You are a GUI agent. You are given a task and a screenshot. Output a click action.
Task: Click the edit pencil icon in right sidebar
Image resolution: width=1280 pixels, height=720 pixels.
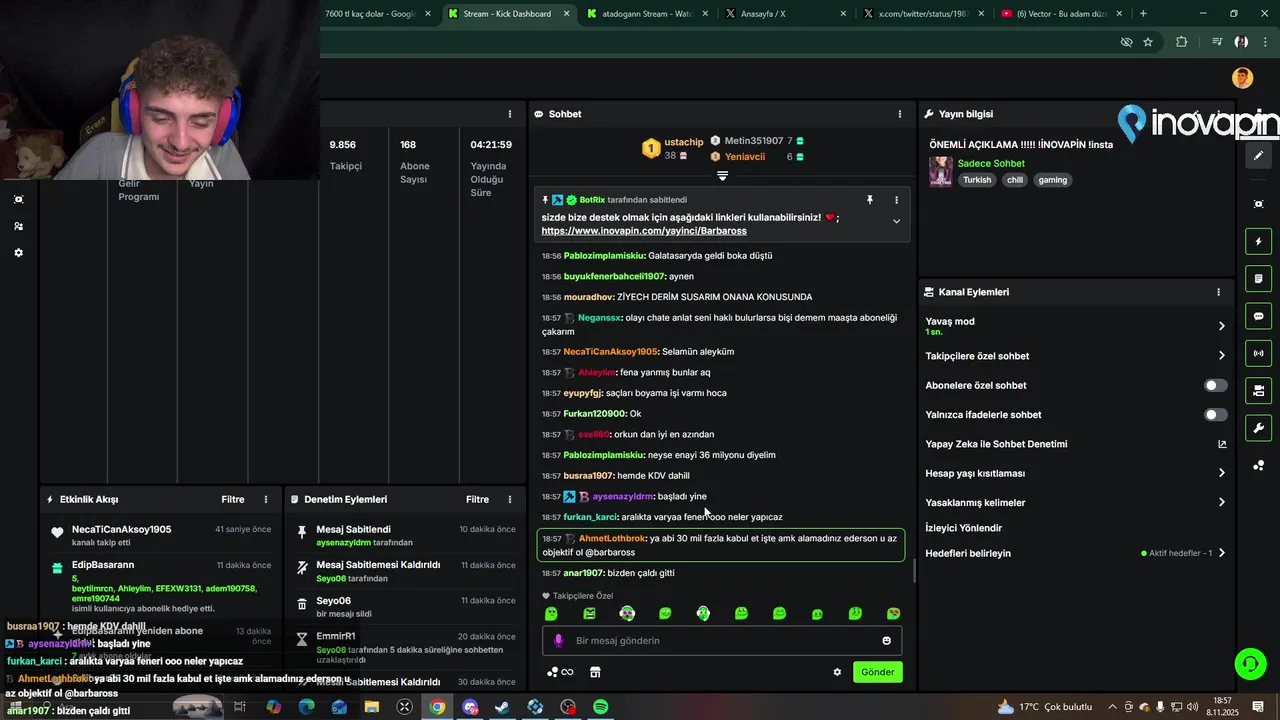coord(1258,156)
